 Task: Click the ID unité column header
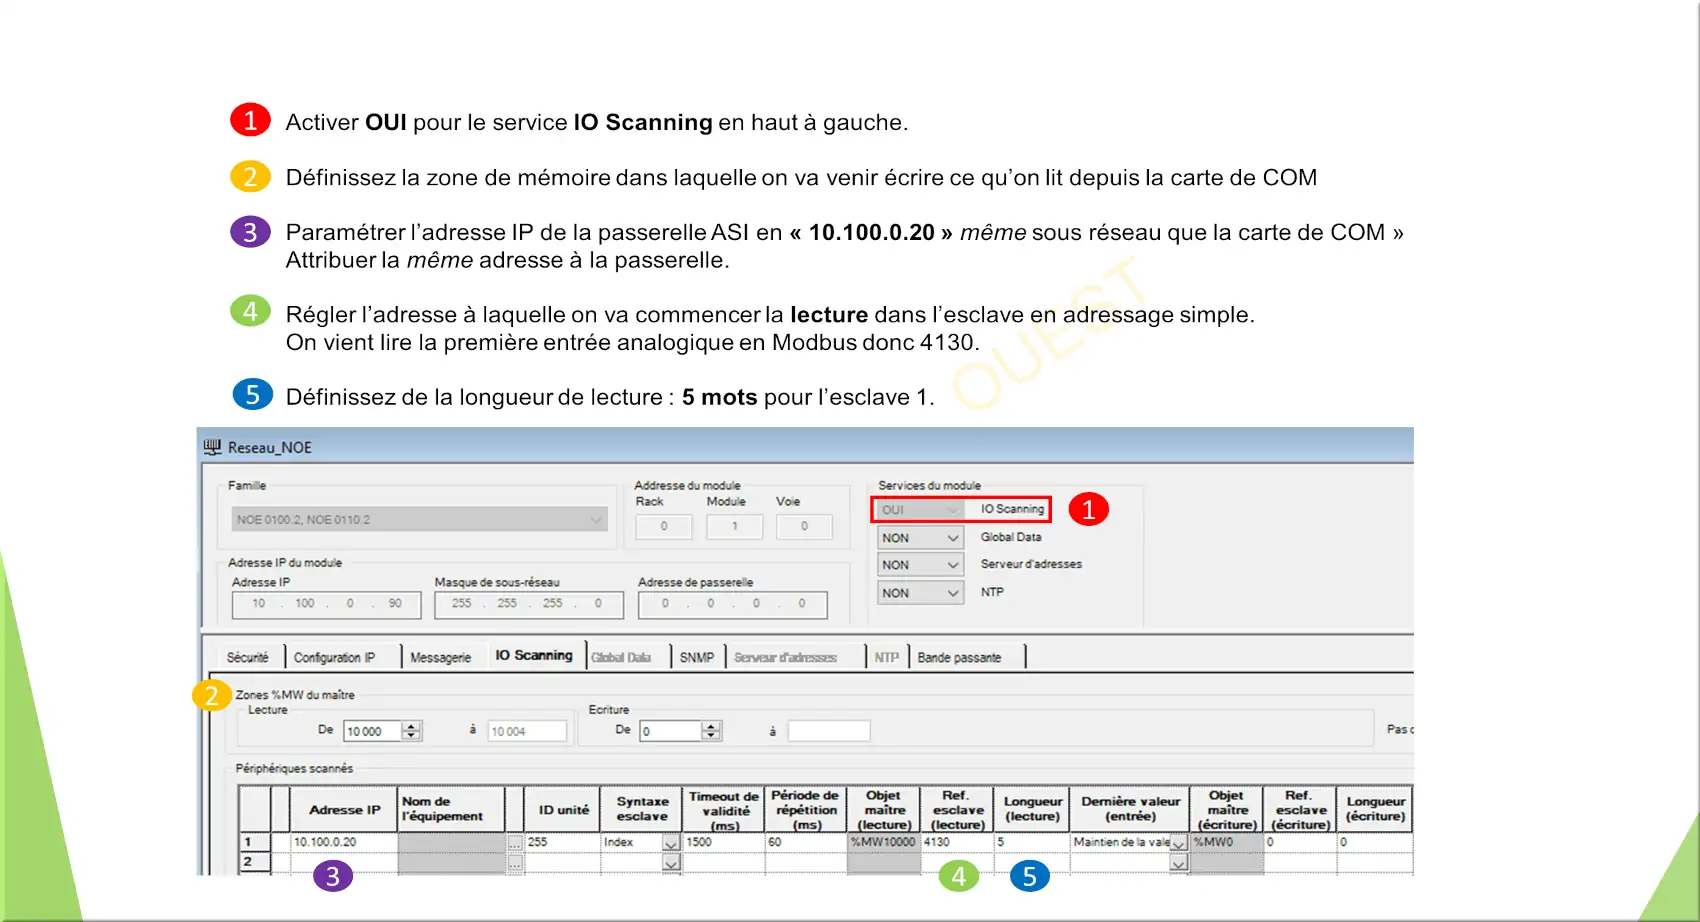pos(563,810)
